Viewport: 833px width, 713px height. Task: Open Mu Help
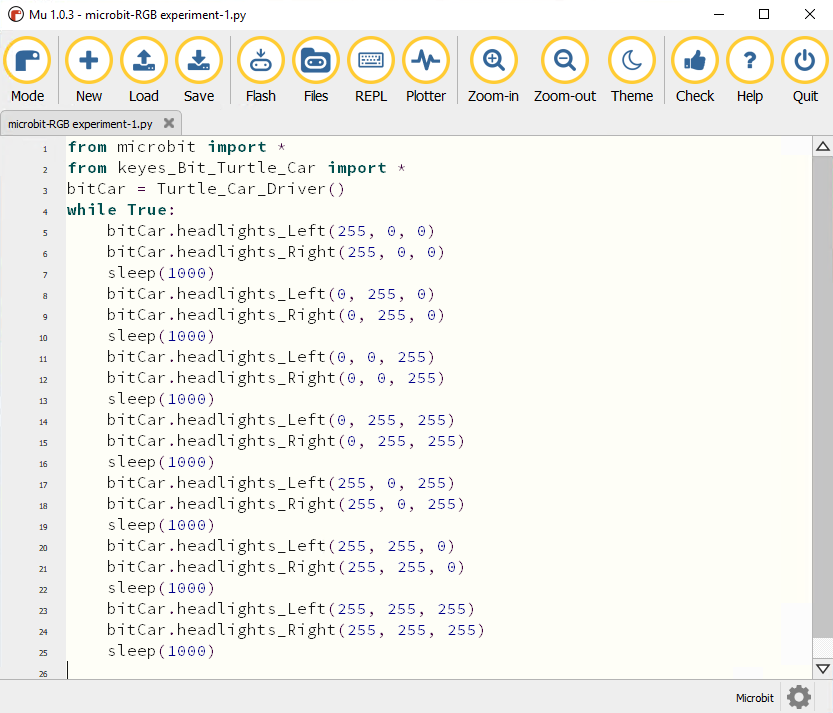point(750,70)
